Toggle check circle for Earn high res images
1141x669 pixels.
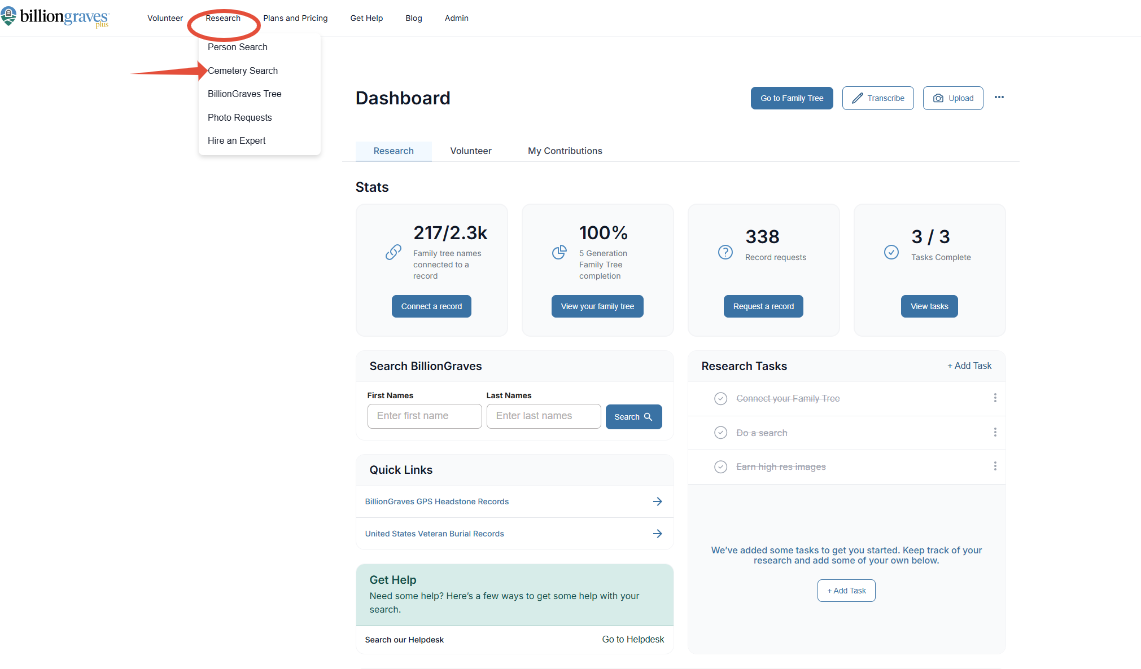pyautogui.click(x=720, y=467)
